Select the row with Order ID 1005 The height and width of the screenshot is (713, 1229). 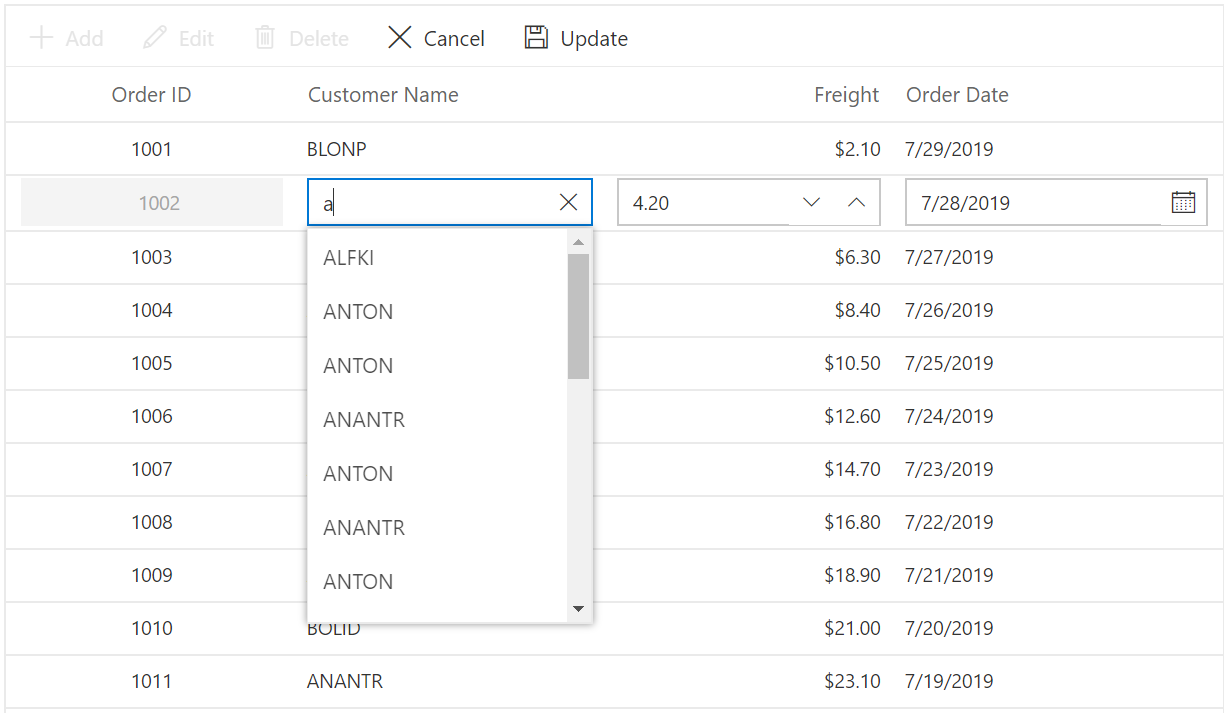coord(614,363)
